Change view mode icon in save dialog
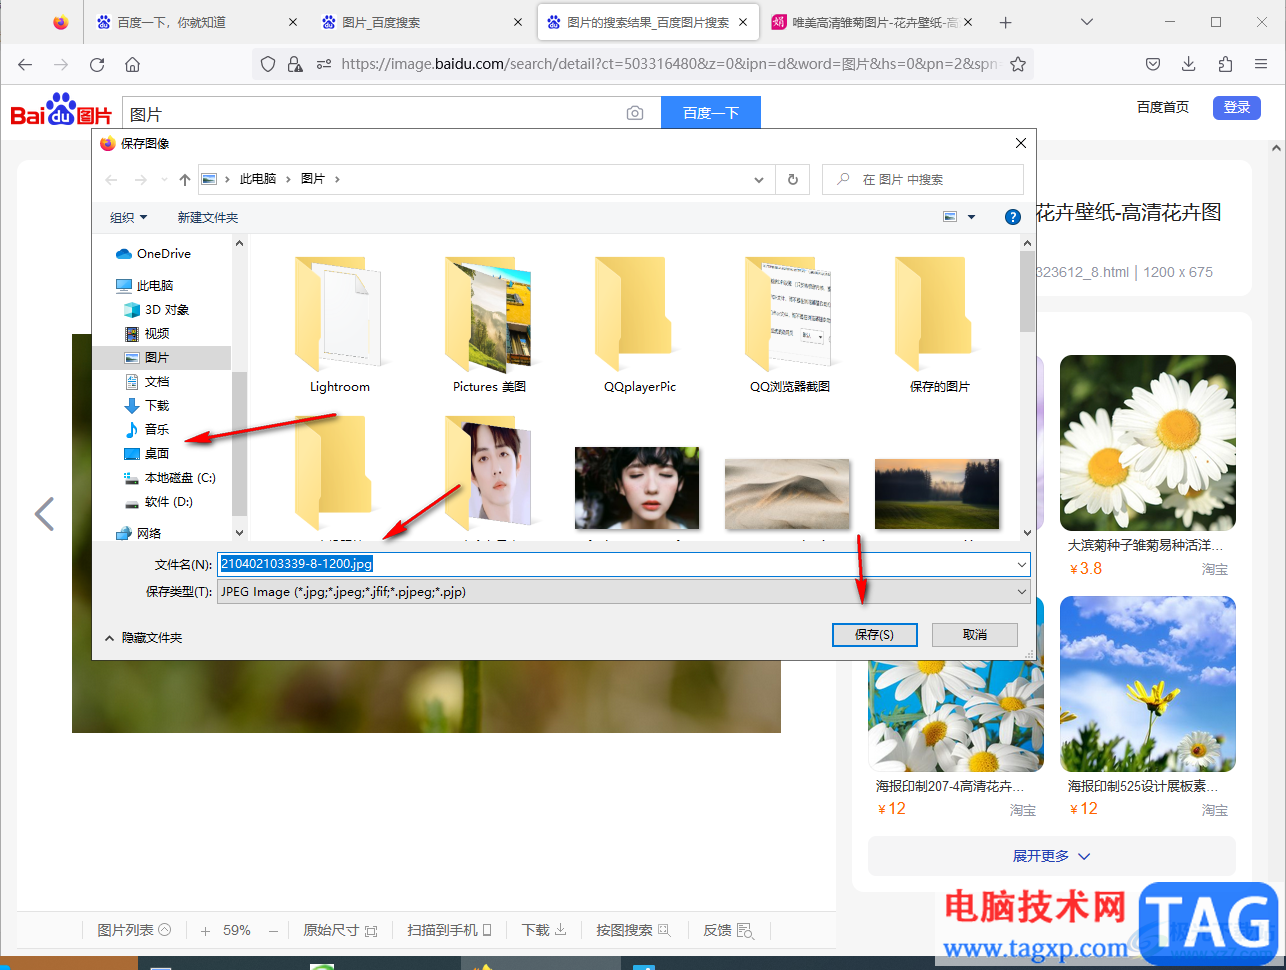The image size is (1286, 970). click(x=950, y=217)
